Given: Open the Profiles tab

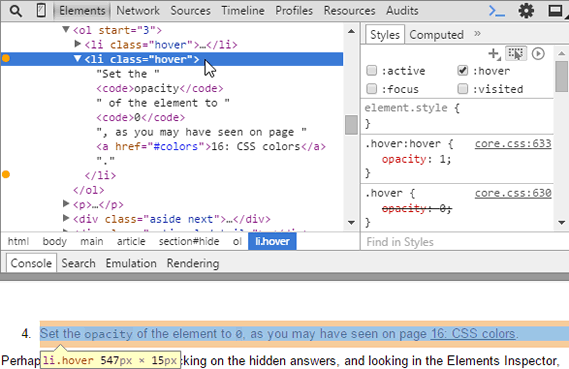Looking at the screenshot, I should point(294,11).
